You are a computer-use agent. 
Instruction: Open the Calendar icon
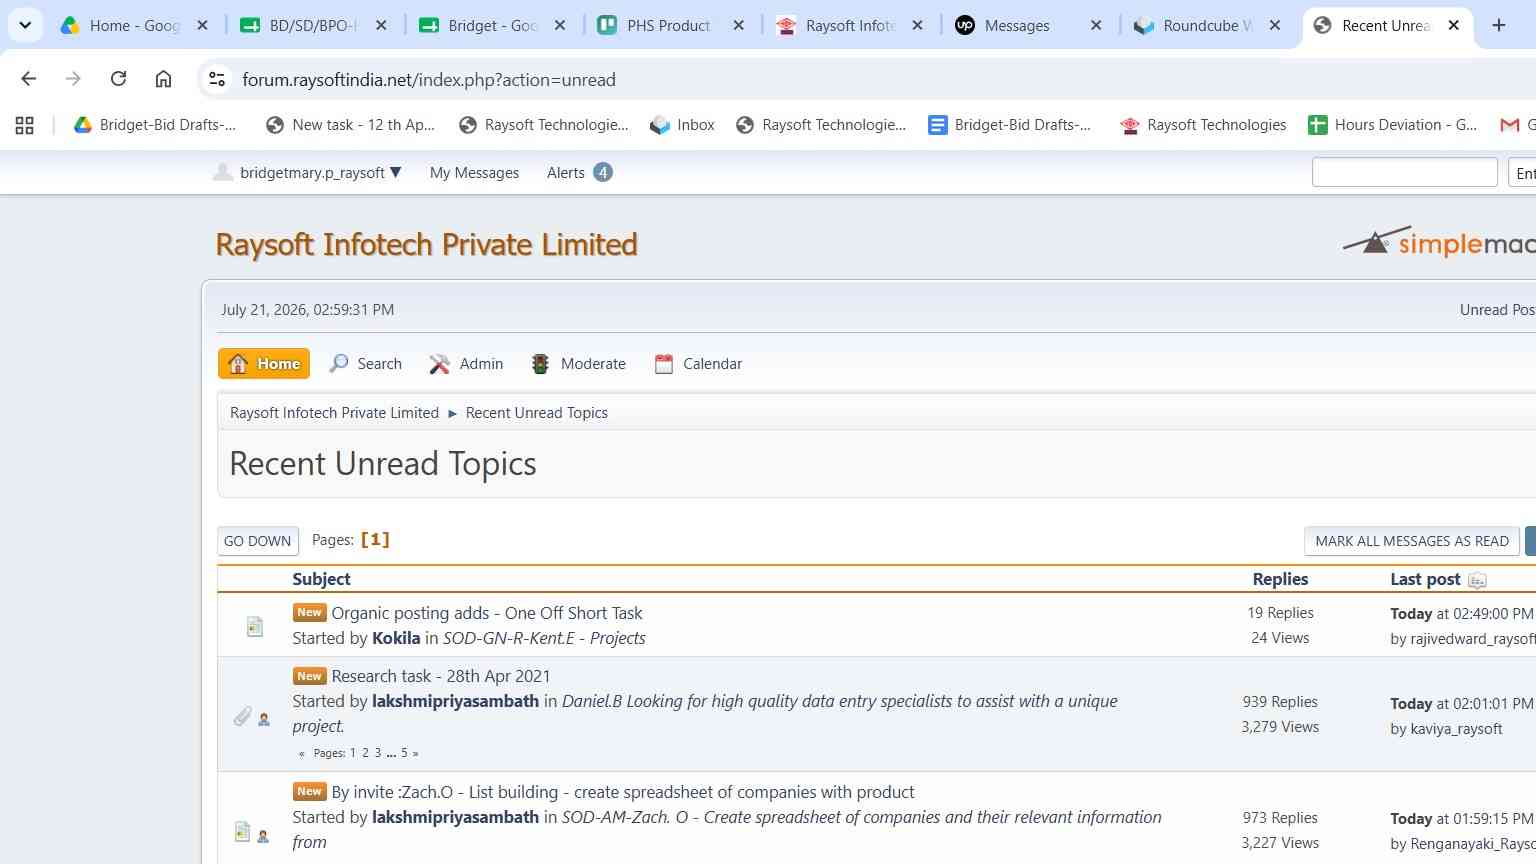tap(664, 364)
